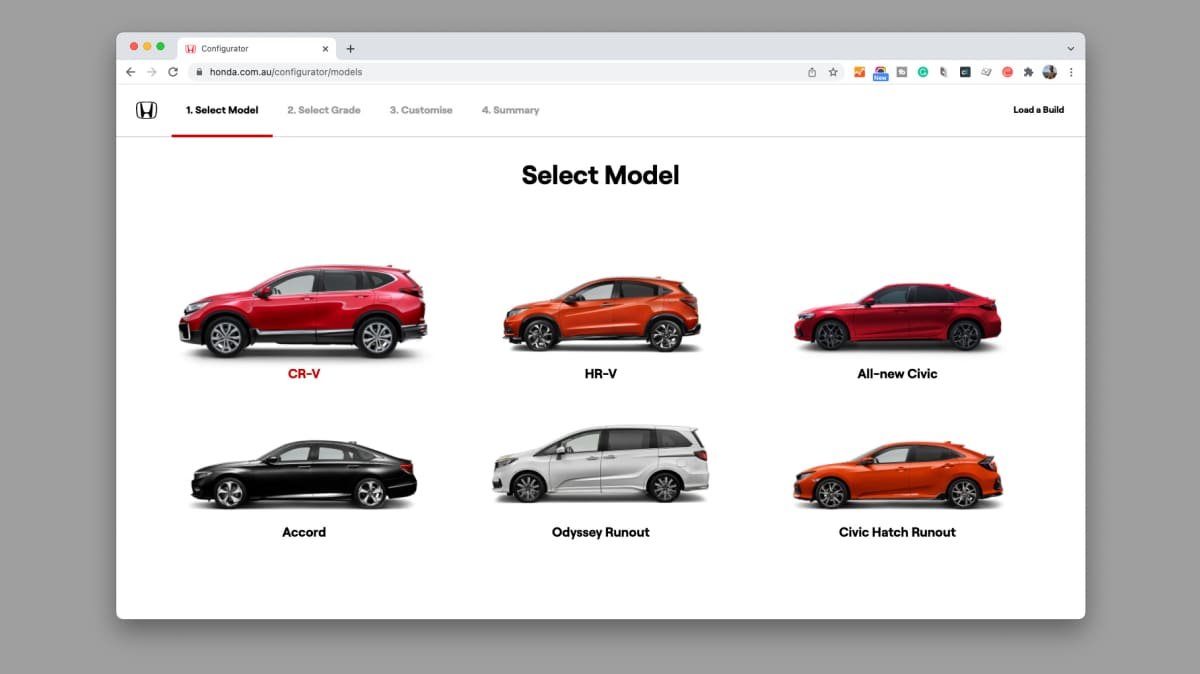The width and height of the screenshot is (1200, 674).
Task: Select the white Odyssey Runout image
Action: click(601, 465)
